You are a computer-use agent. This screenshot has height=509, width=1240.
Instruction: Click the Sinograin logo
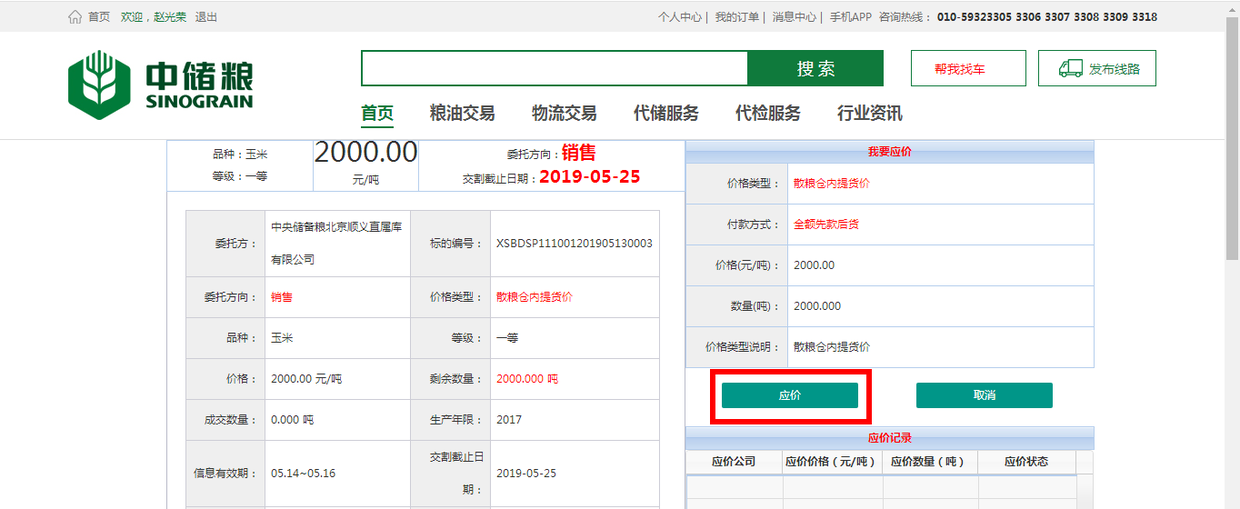(x=160, y=85)
